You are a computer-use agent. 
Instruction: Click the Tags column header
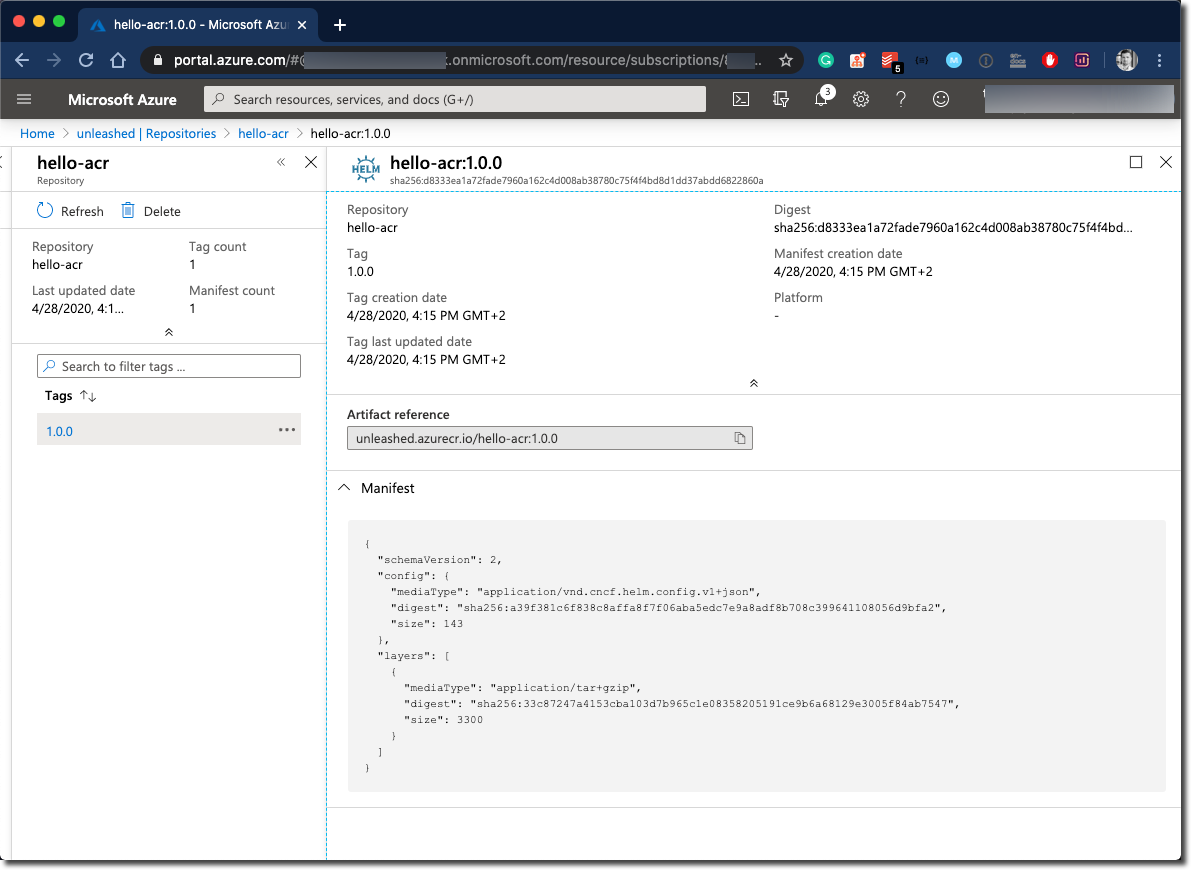58,396
